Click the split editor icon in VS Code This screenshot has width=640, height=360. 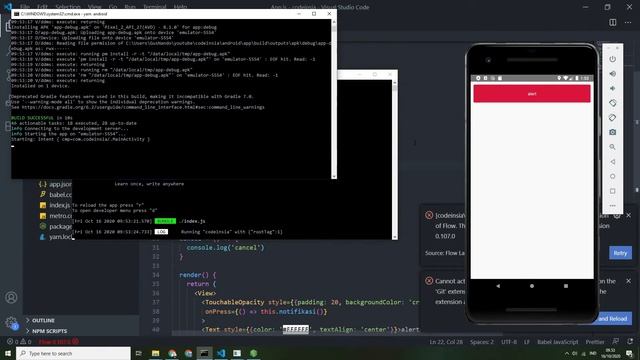click(612, 22)
